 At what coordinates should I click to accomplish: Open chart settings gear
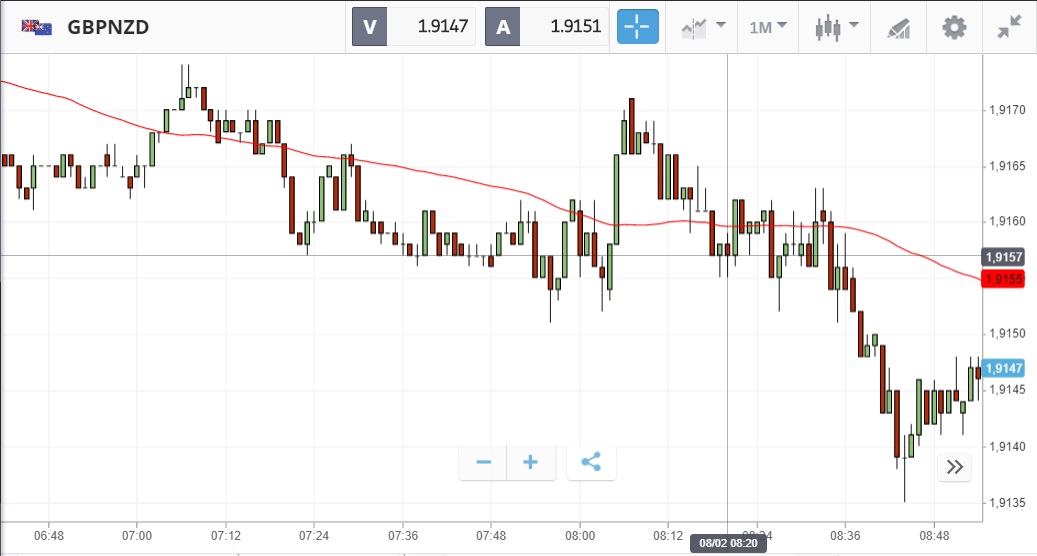point(955,27)
